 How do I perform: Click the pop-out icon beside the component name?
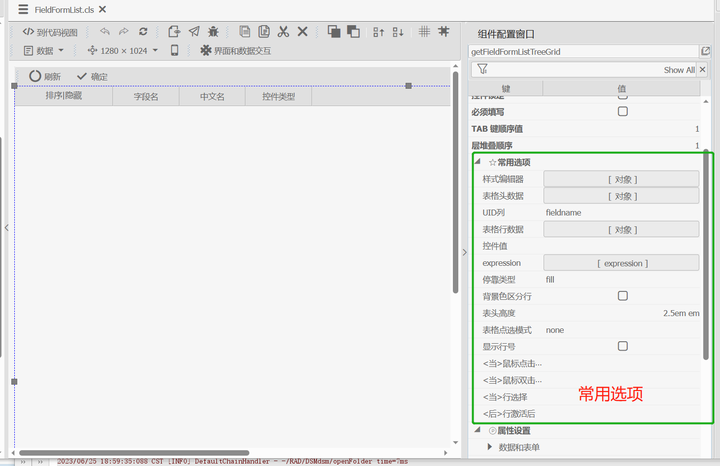[x=705, y=51]
